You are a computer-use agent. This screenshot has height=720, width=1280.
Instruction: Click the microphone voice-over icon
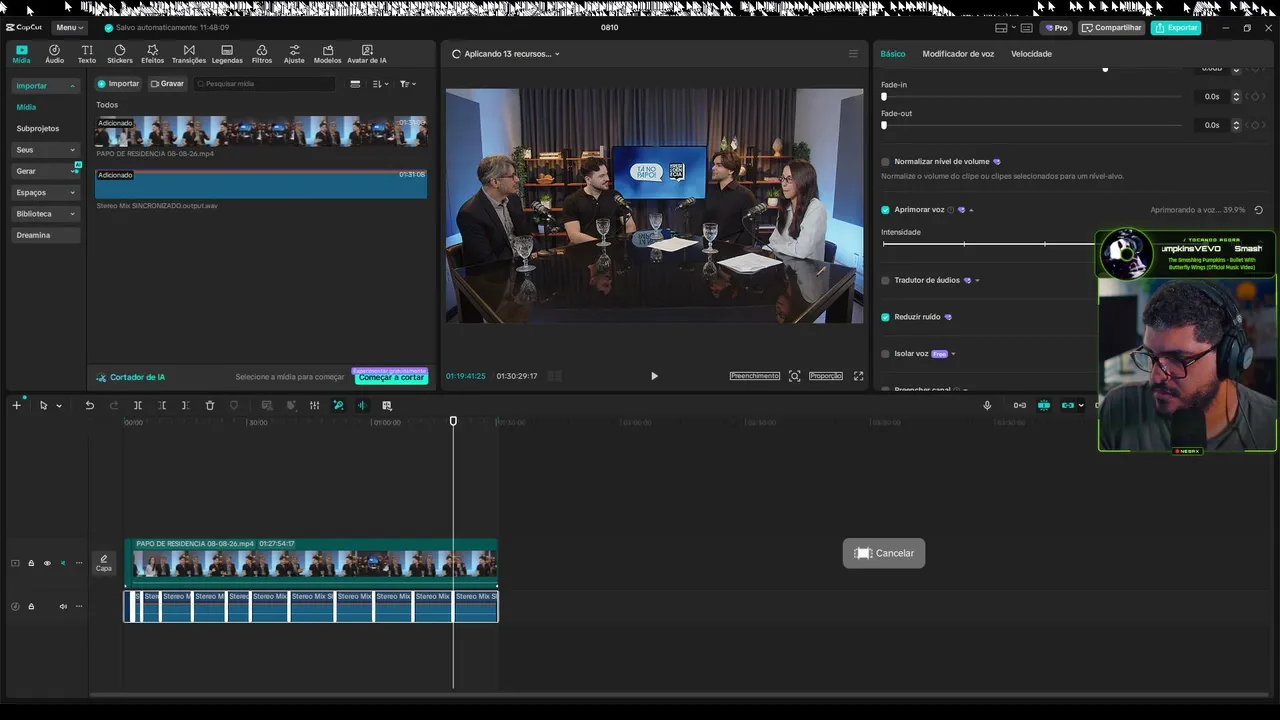tap(987, 405)
